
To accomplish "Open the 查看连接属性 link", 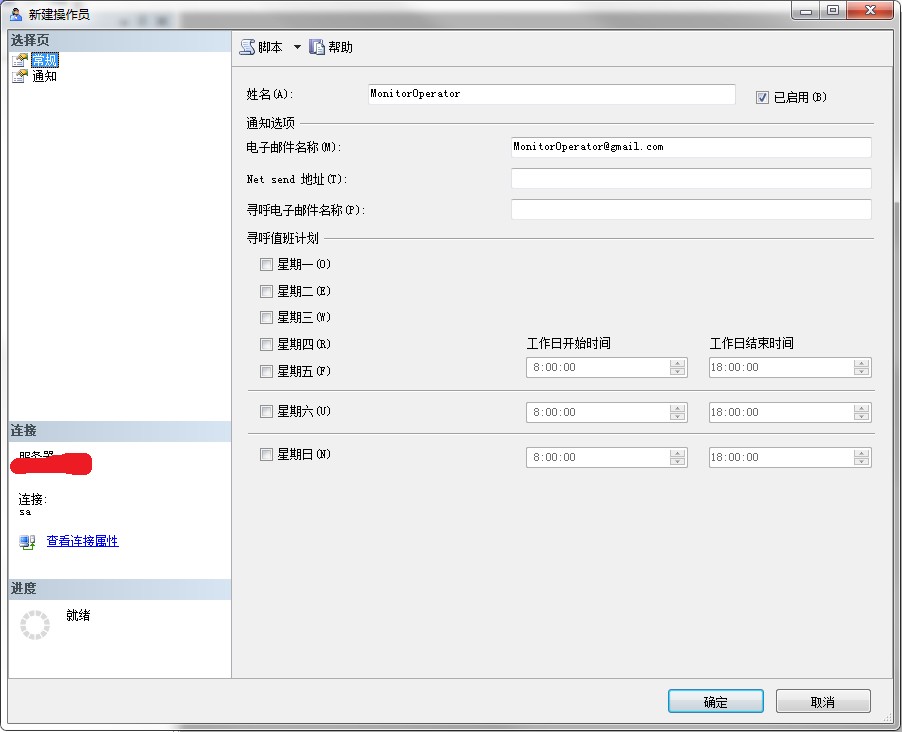I will (x=82, y=541).
